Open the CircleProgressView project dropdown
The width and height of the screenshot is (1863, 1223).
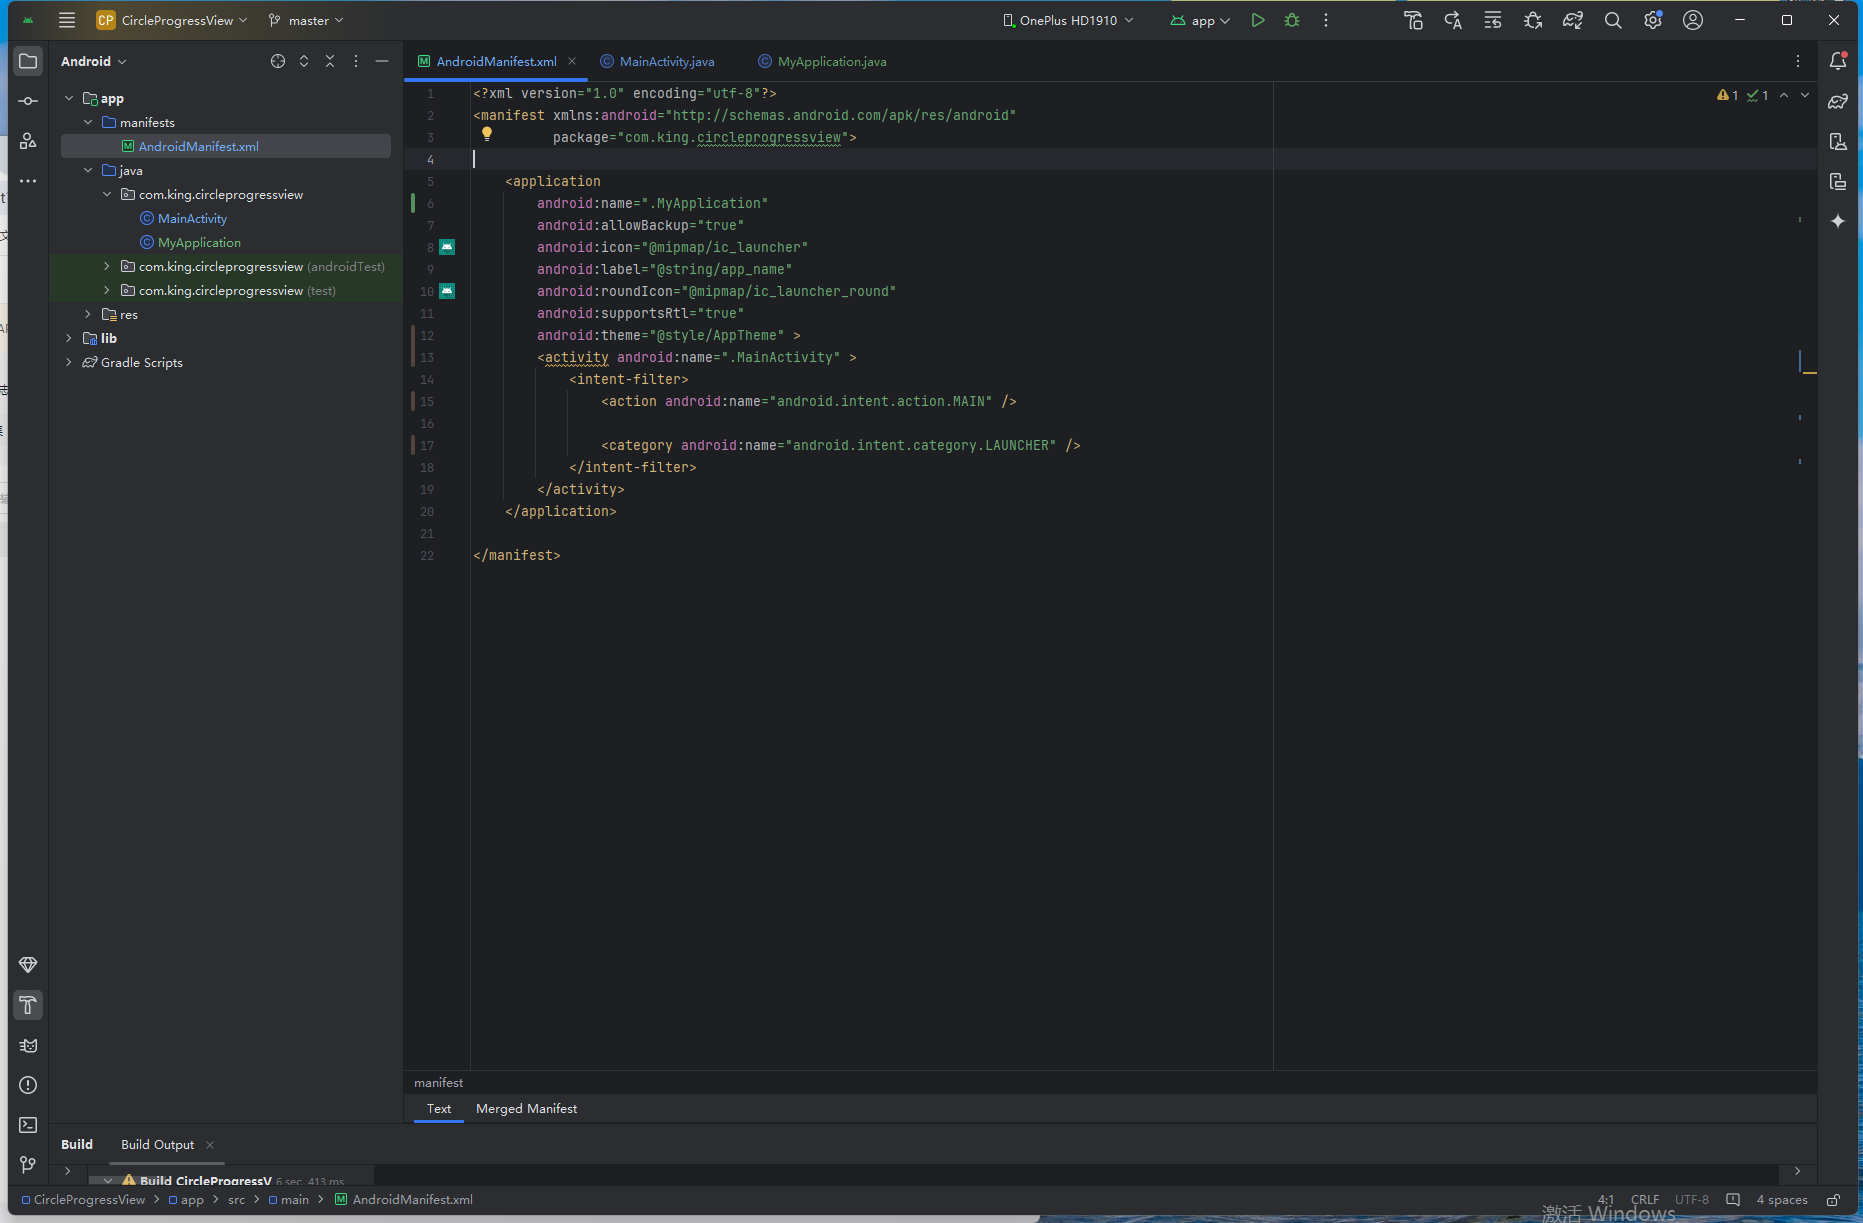pos(172,20)
